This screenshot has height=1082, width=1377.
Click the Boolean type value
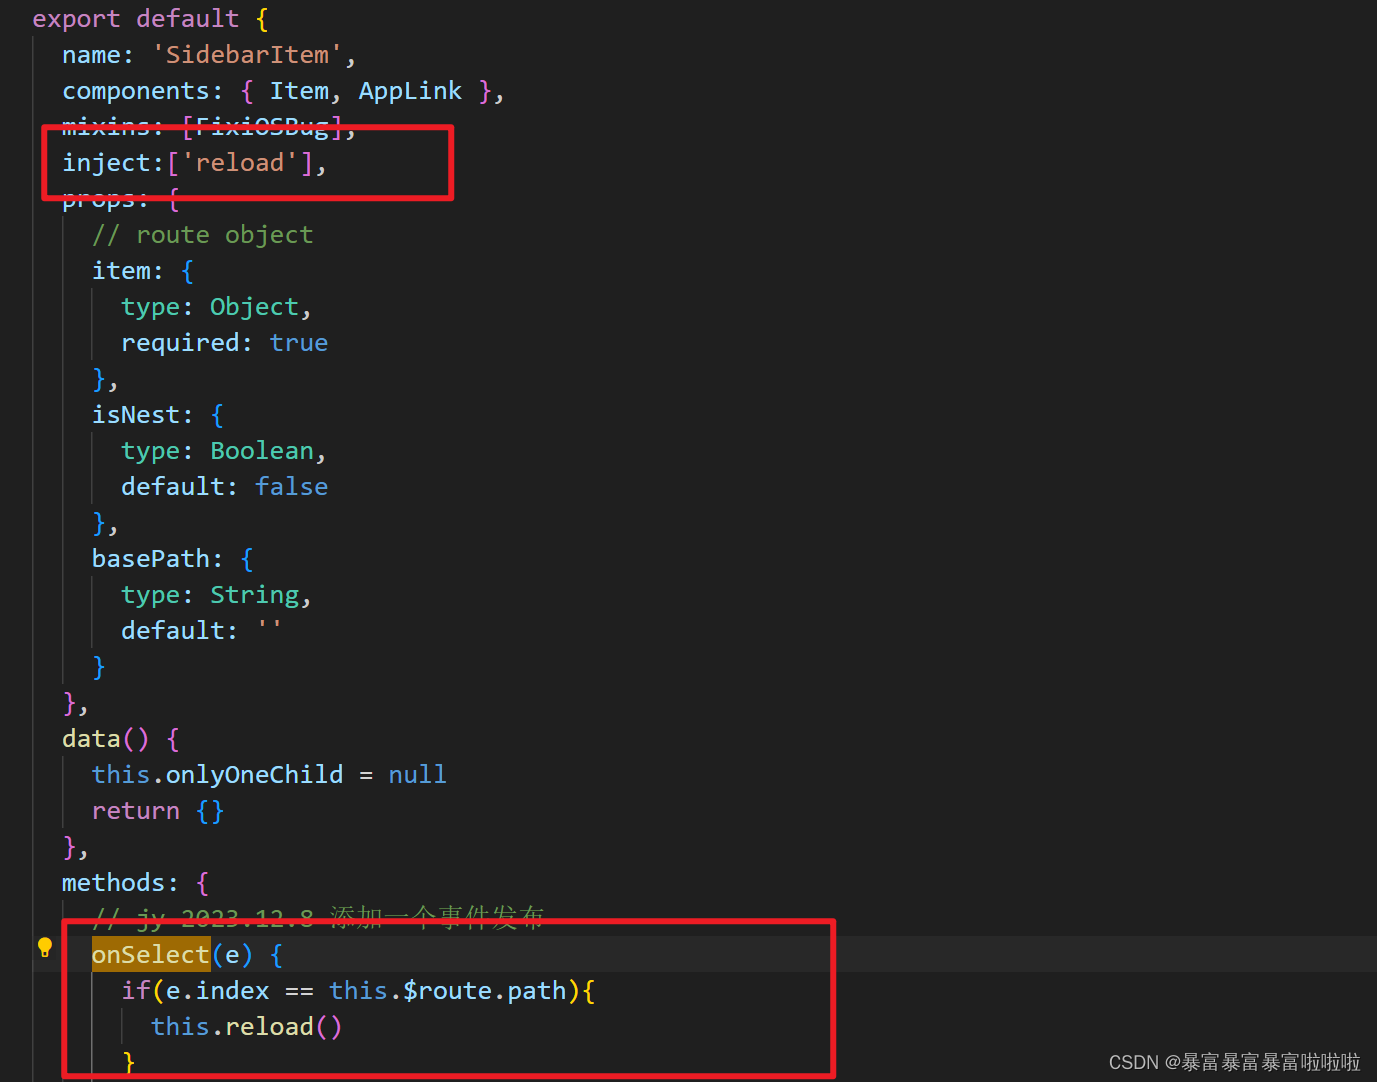pos(262,451)
